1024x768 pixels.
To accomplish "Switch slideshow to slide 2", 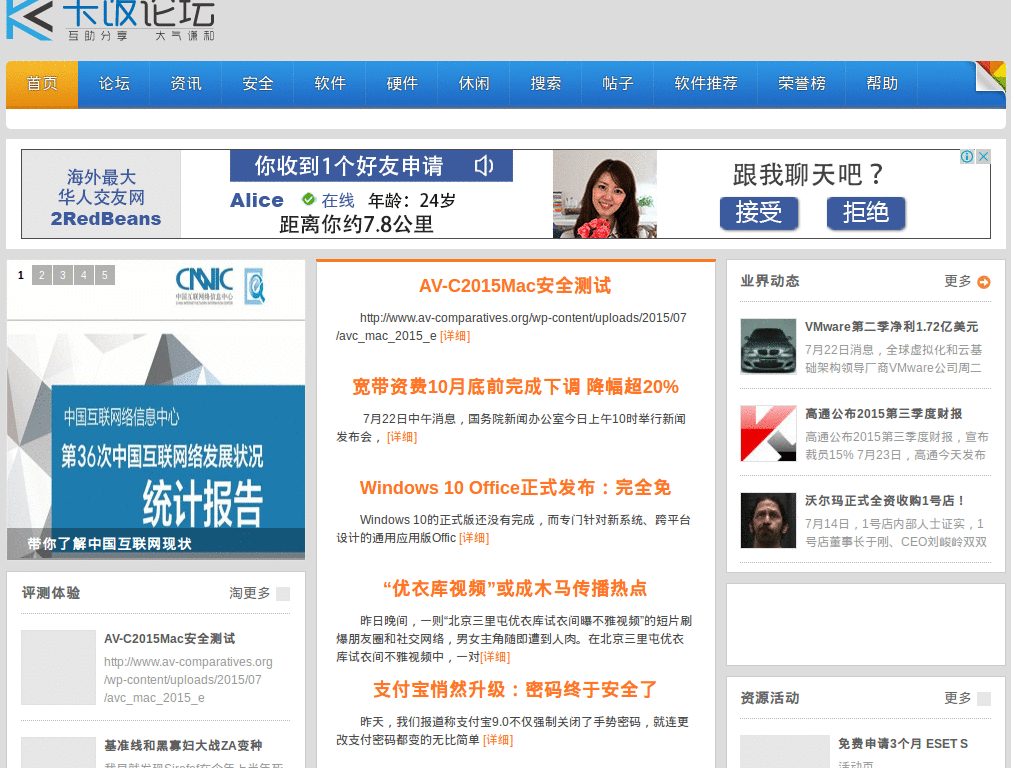I will click(42, 275).
